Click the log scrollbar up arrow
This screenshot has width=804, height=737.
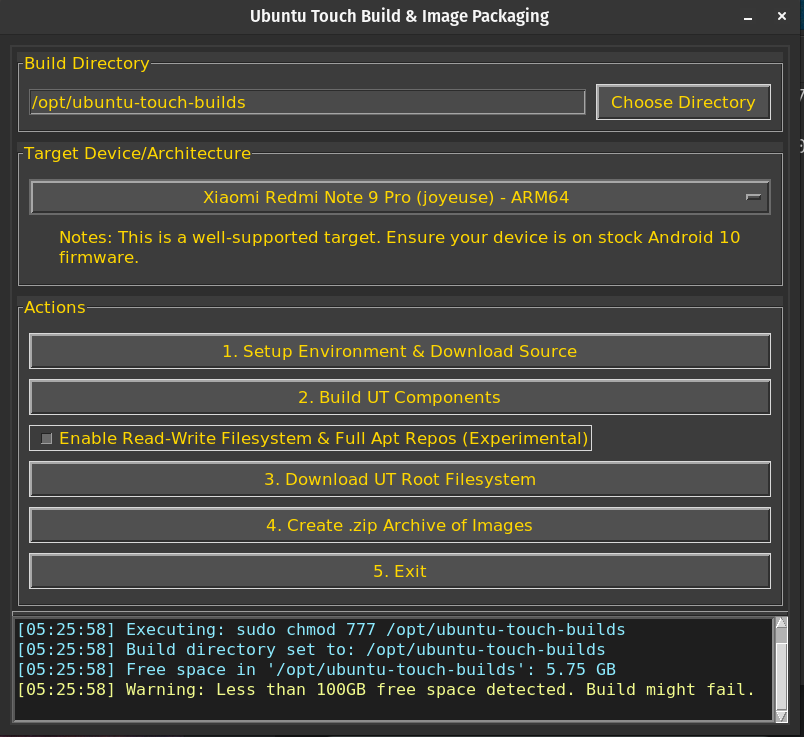point(781,623)
